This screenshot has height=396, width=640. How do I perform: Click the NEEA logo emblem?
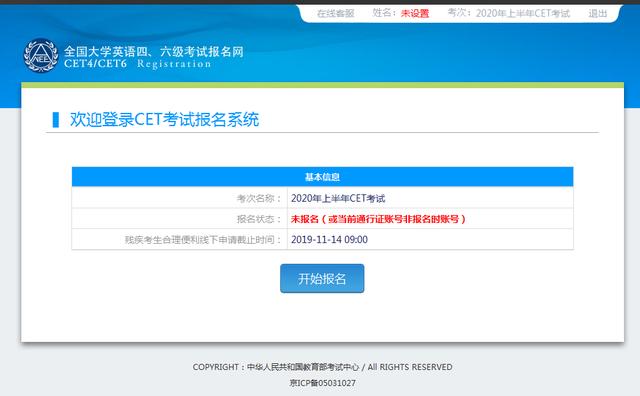click(41, 56)
